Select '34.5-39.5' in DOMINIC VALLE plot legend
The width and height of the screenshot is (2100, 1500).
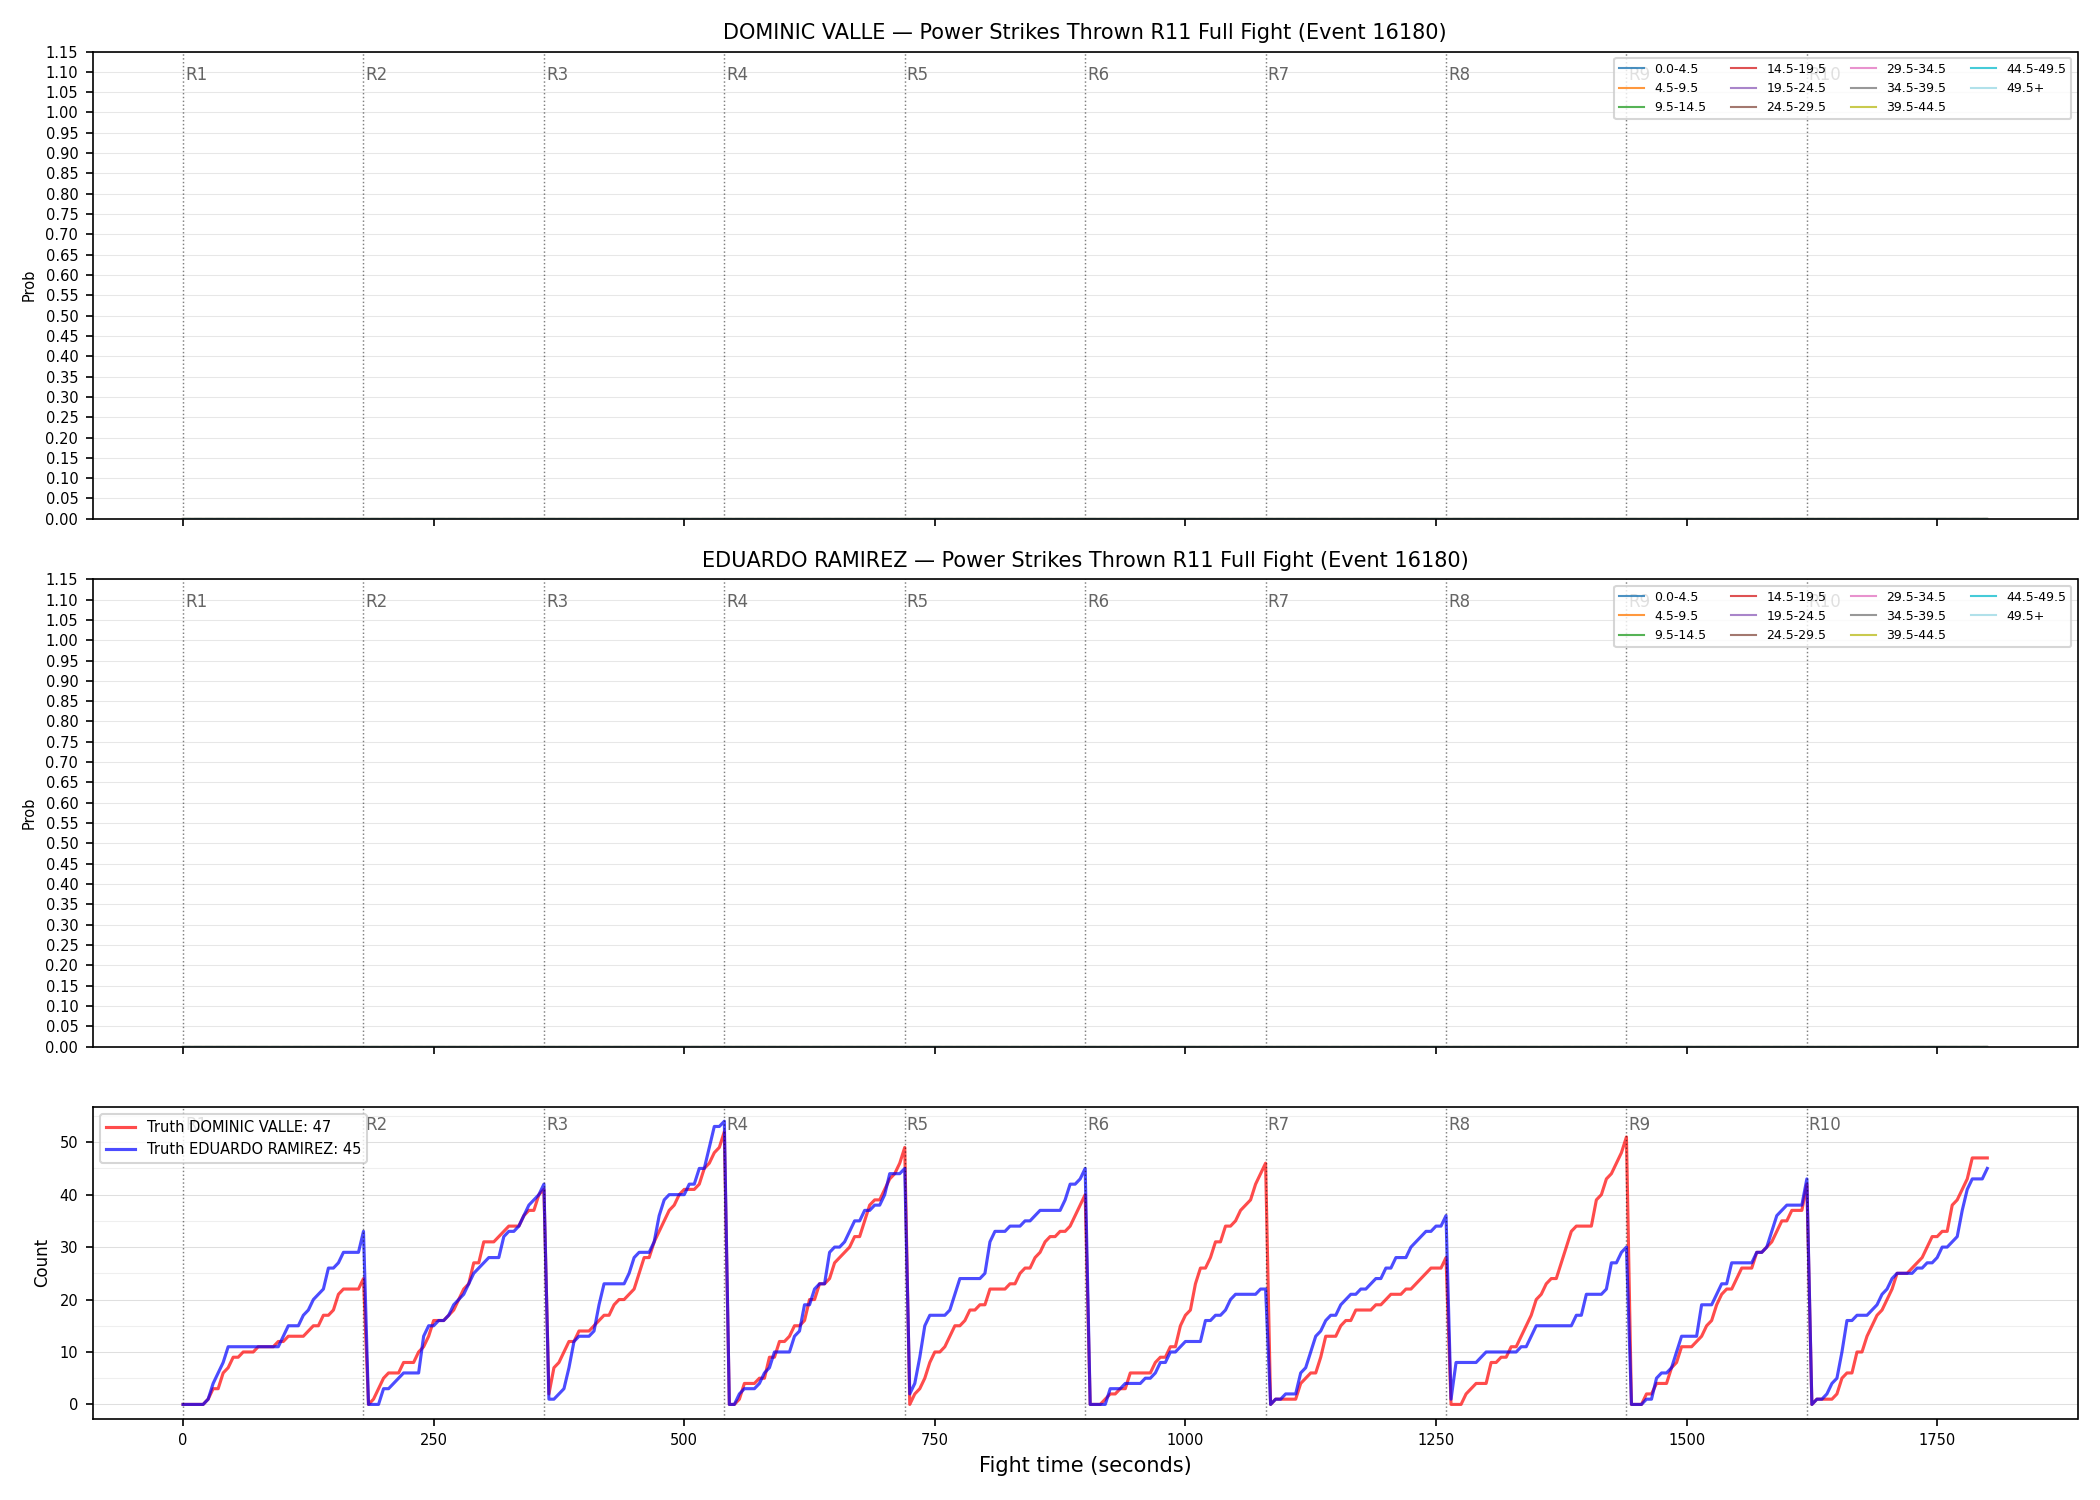click(x=1916, y=88)
